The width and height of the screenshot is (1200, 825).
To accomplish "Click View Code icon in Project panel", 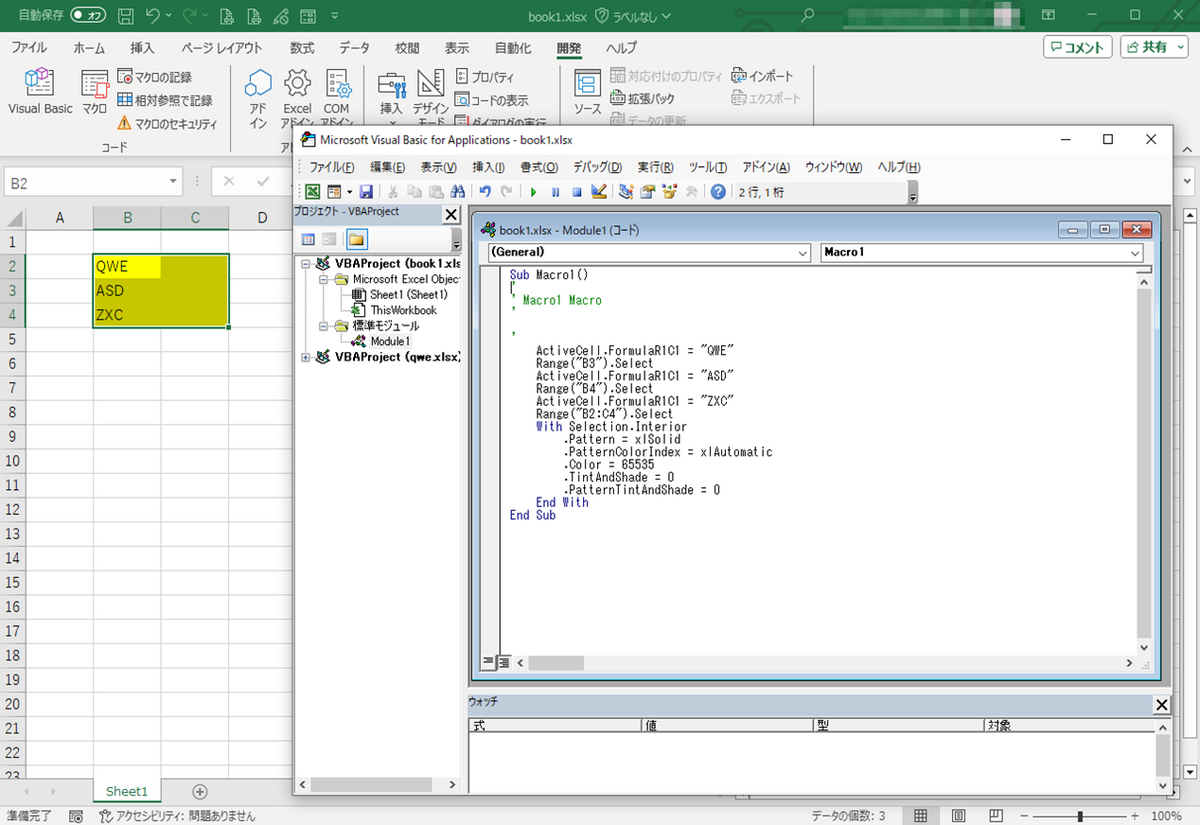I will point(308,240).
